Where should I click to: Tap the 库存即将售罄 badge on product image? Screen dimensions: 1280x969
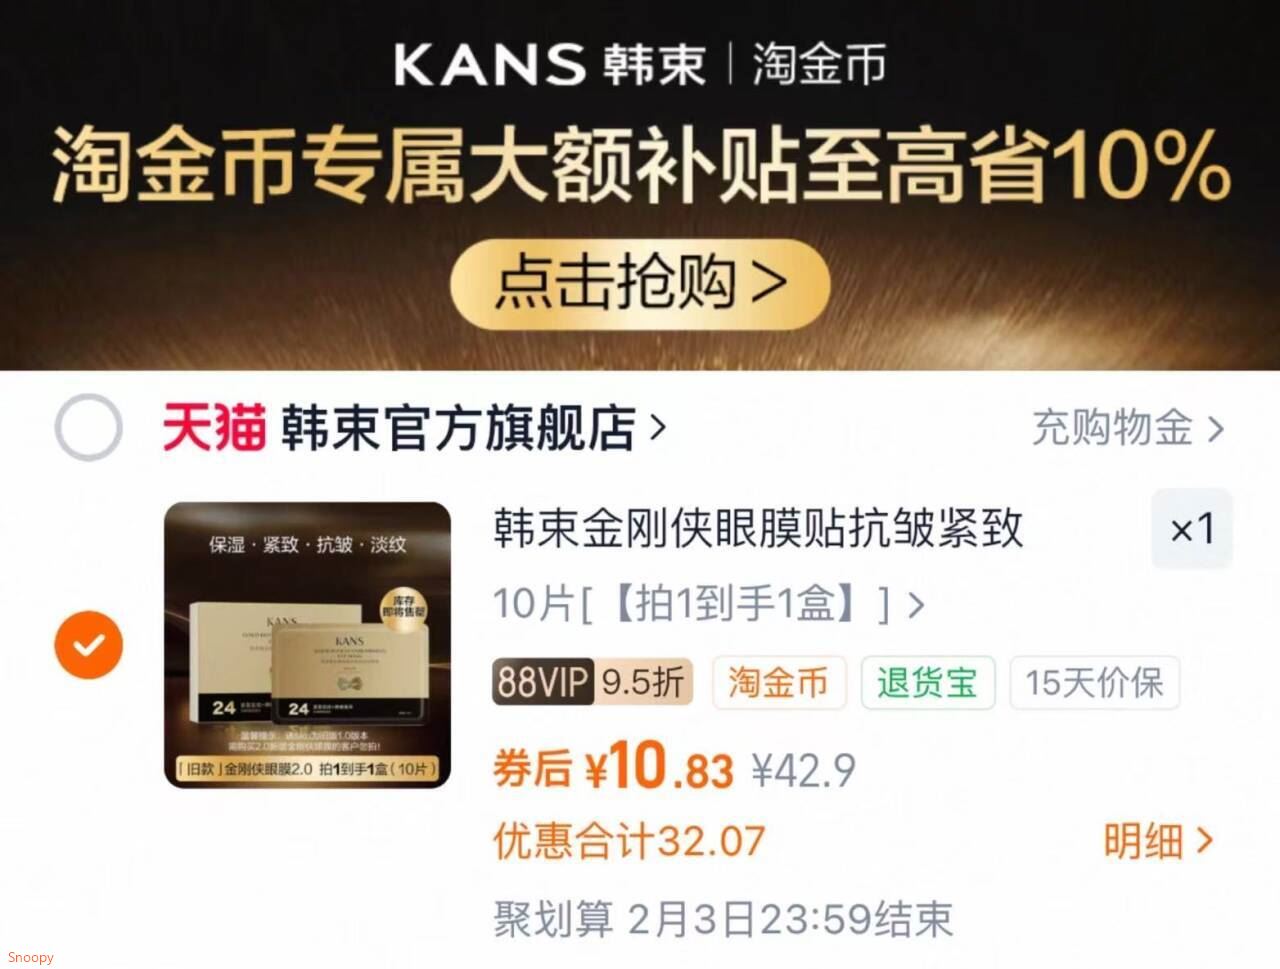[404, 607]
